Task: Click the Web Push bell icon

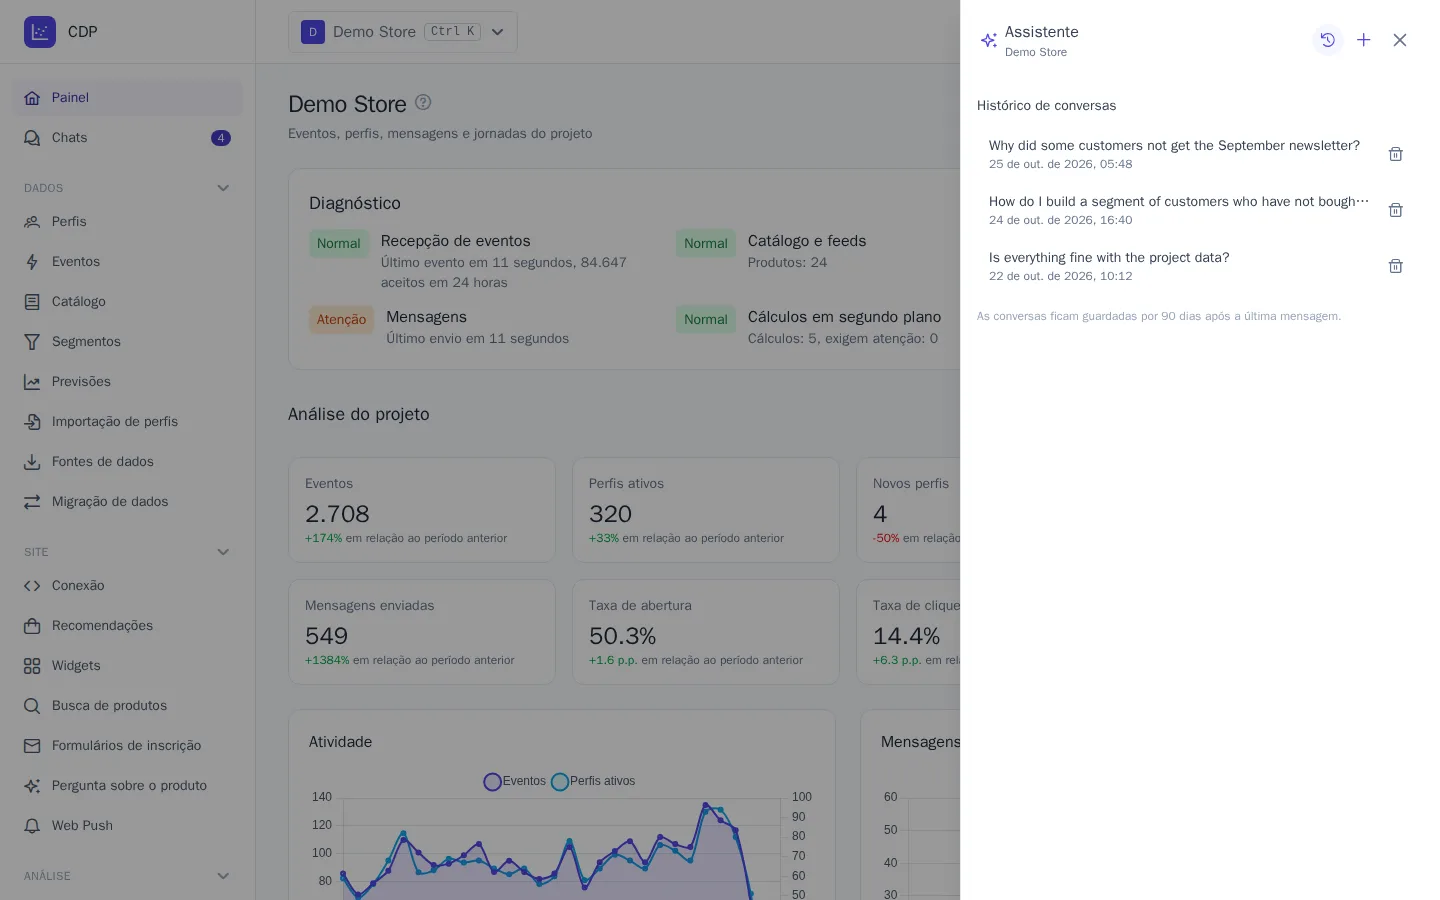Action: [32, 825]
